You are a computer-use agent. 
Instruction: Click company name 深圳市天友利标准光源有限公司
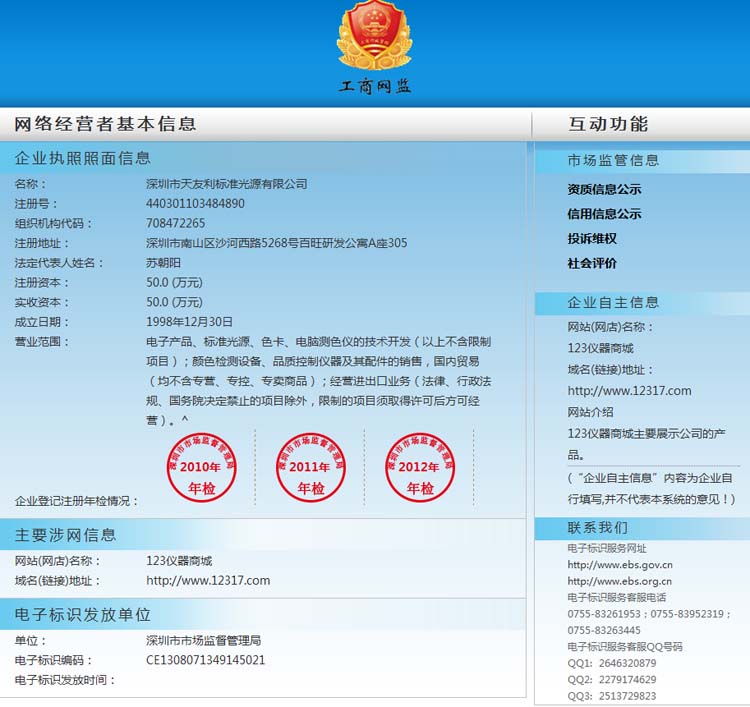click(x=227, y=184)
